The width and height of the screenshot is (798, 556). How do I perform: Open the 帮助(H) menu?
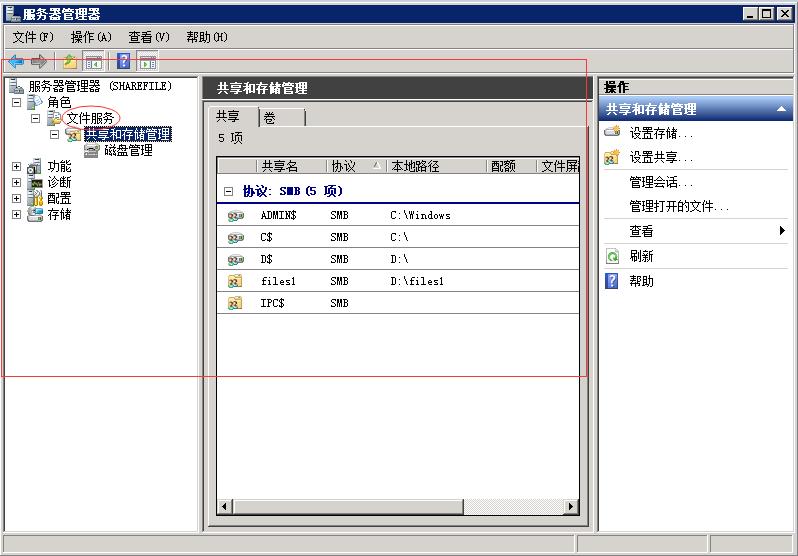207,37
